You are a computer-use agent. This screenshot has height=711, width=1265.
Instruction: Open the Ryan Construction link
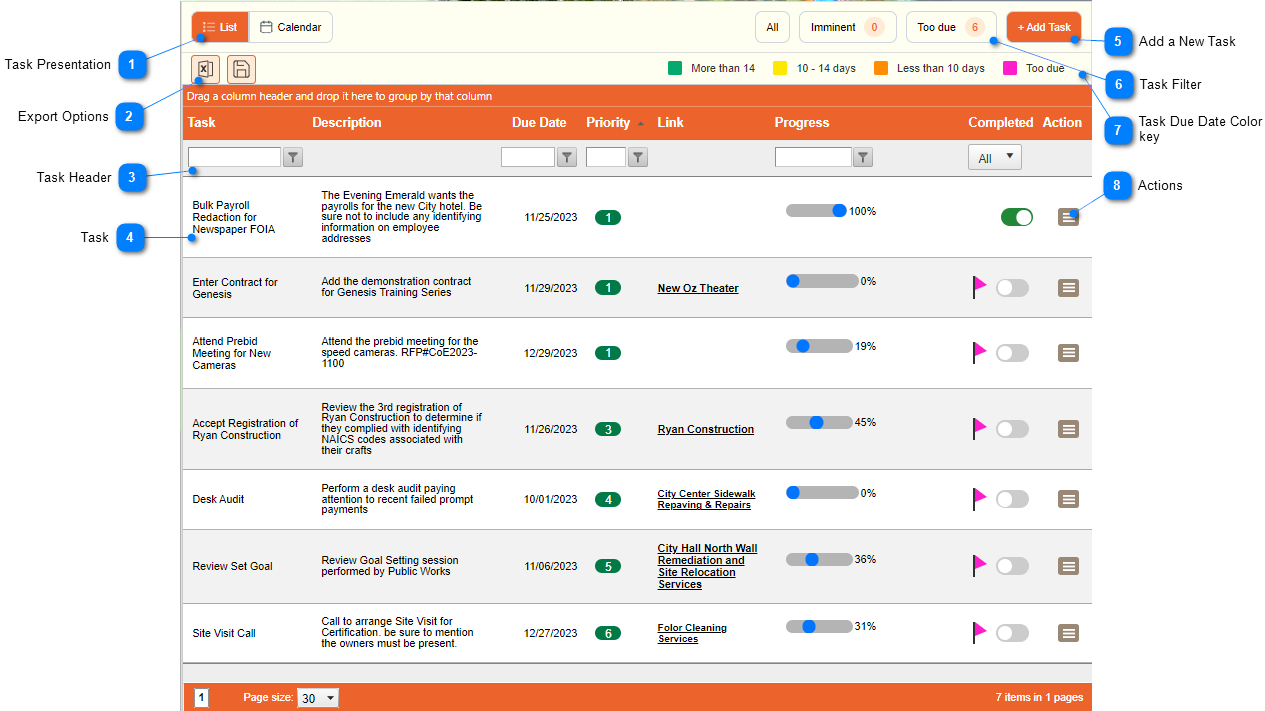pyautogui.click(x=705, y=429)
